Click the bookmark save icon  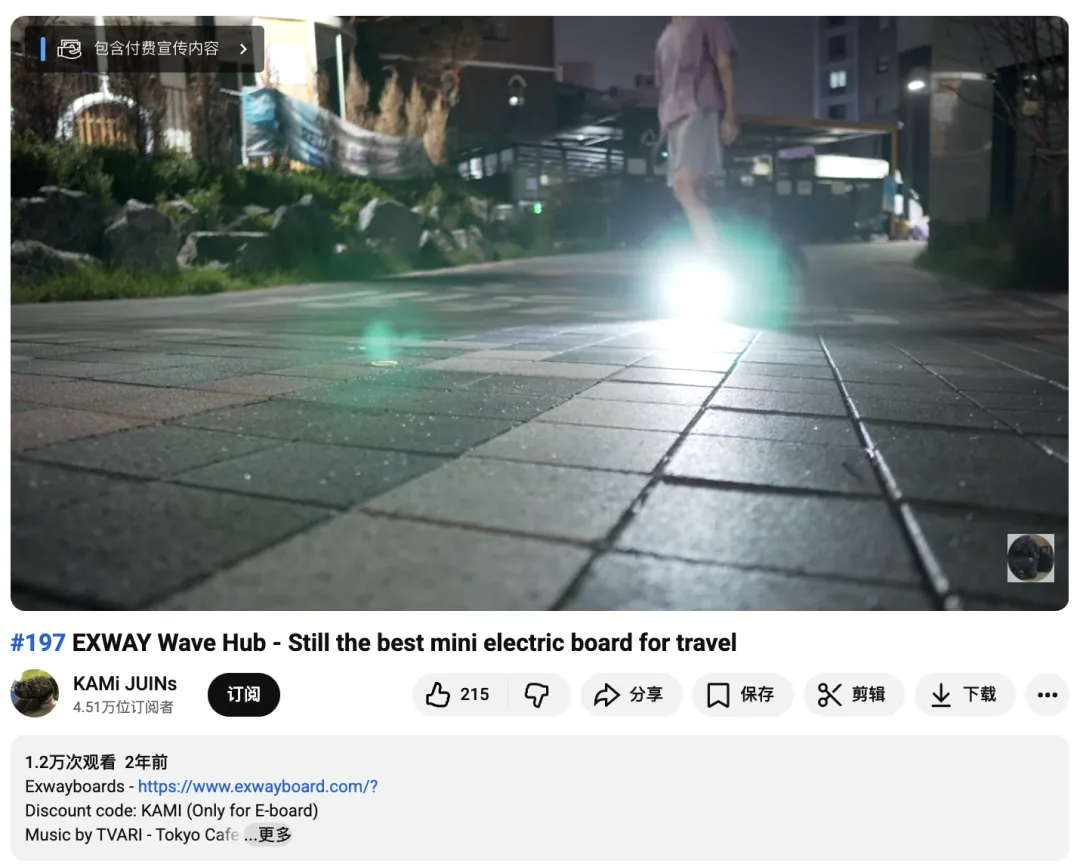718,695
